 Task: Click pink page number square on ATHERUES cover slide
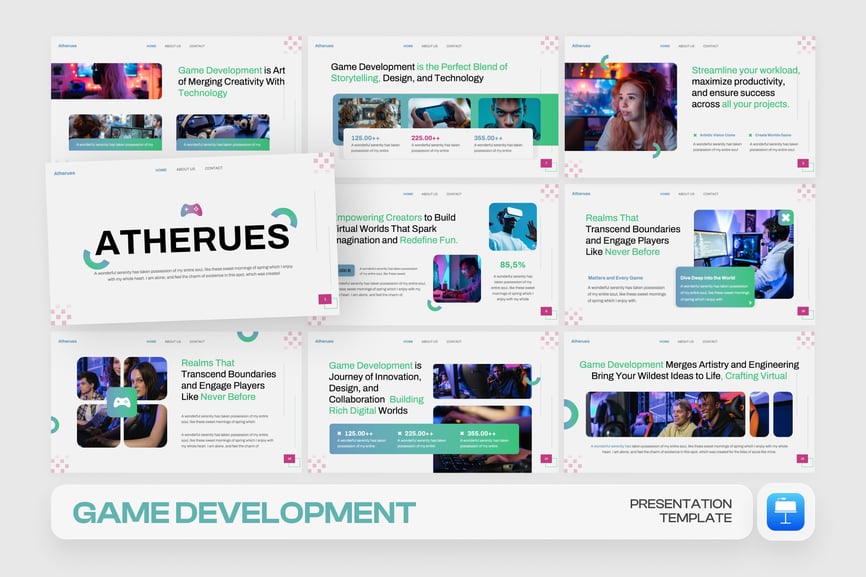[324, 299]
